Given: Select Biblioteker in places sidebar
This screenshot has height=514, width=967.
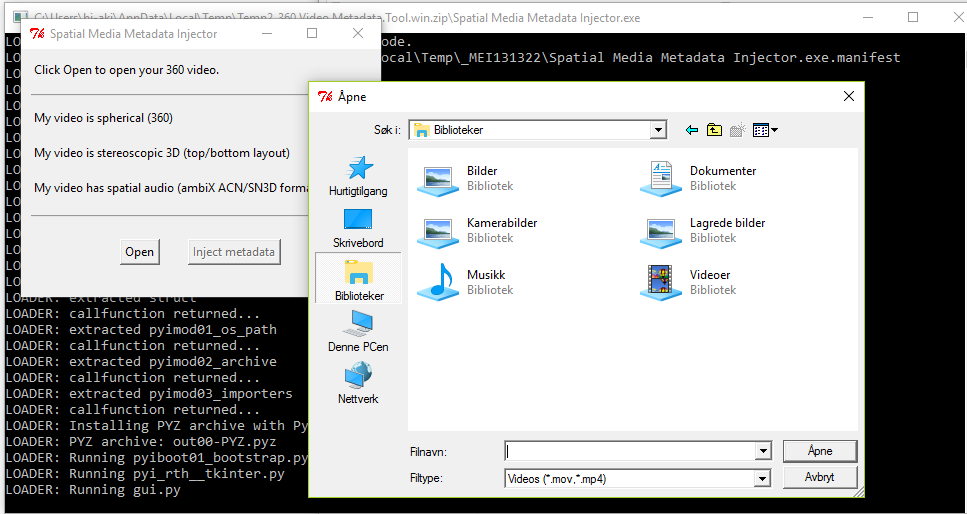Looking at the screenshot, I should coord(359,278).
